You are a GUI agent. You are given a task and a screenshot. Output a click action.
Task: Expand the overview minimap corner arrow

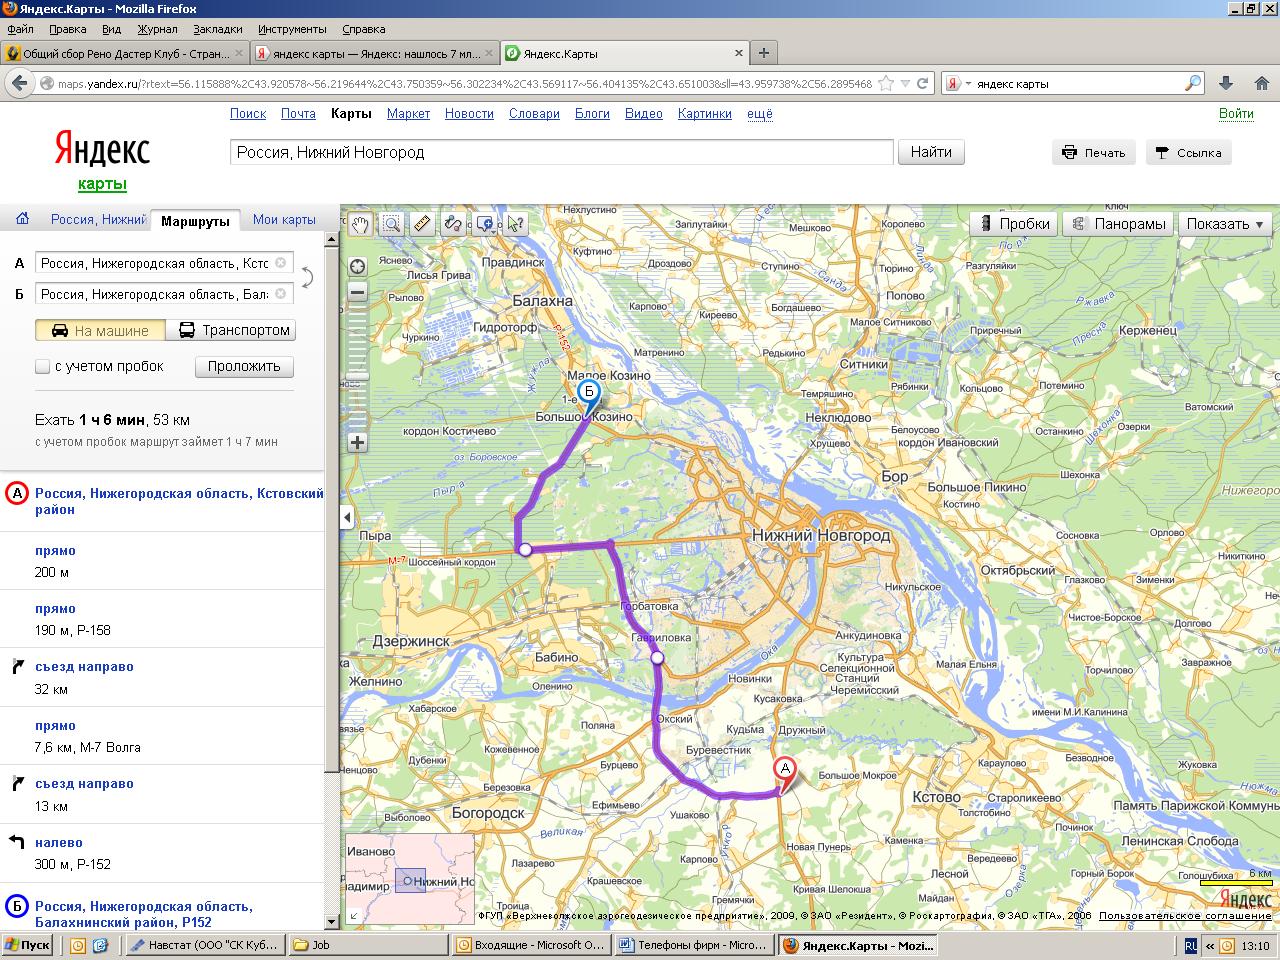353,915
